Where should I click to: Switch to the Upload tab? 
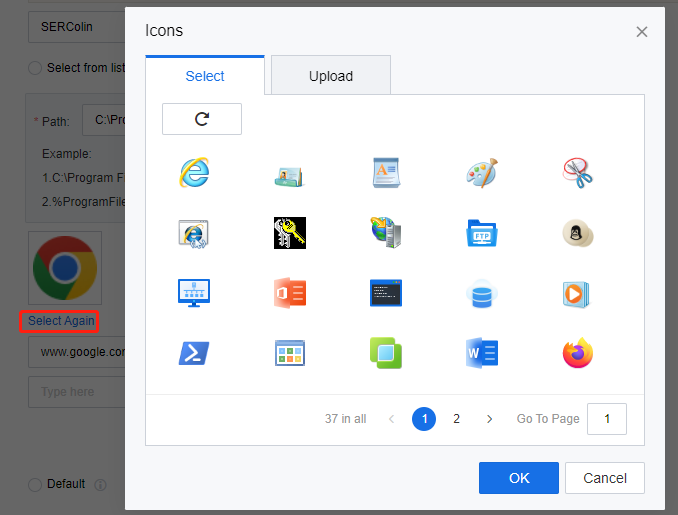(x=331, y=75)
